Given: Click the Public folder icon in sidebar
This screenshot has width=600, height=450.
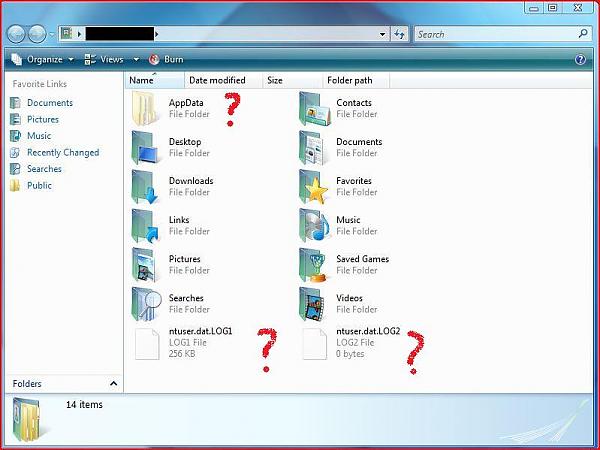Looking at the screenshot, I should click(15, 185).
